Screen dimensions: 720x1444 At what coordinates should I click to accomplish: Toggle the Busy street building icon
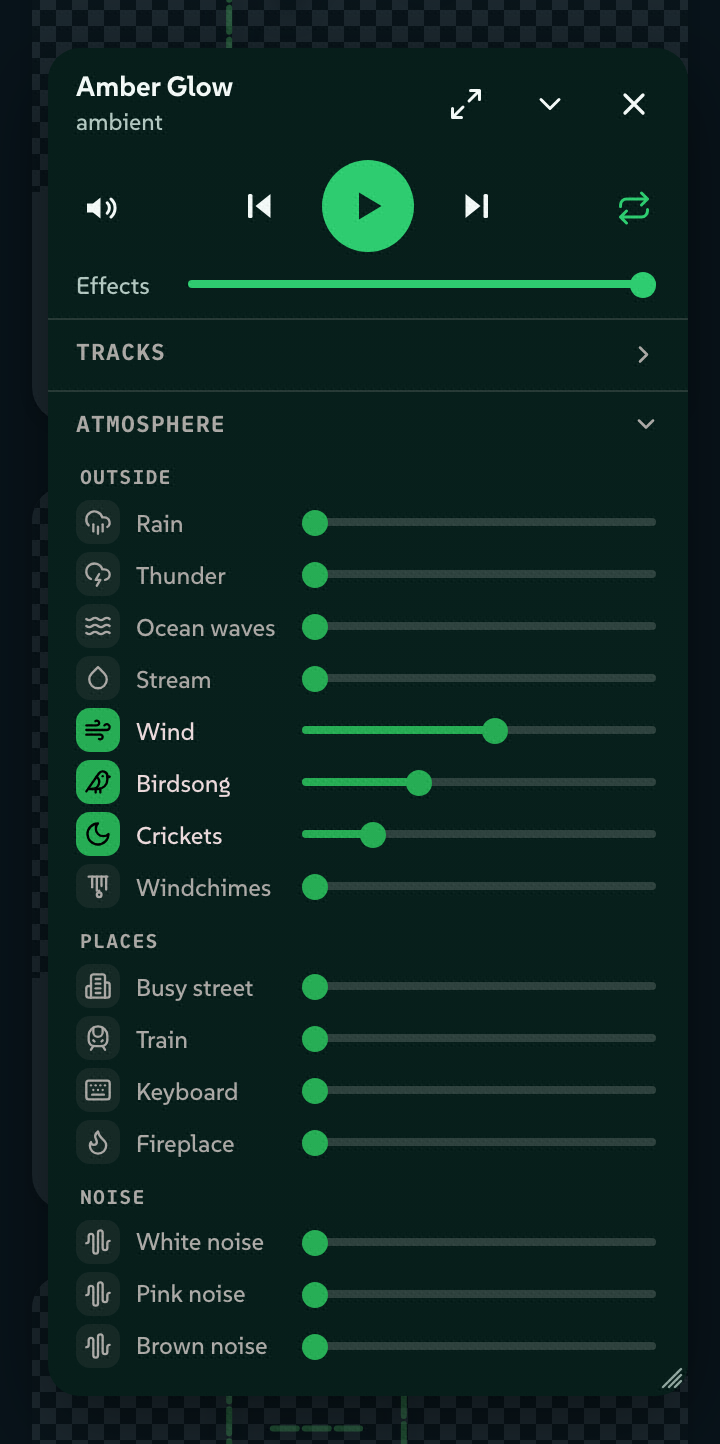pyautogui.click(x=98, y=987)
